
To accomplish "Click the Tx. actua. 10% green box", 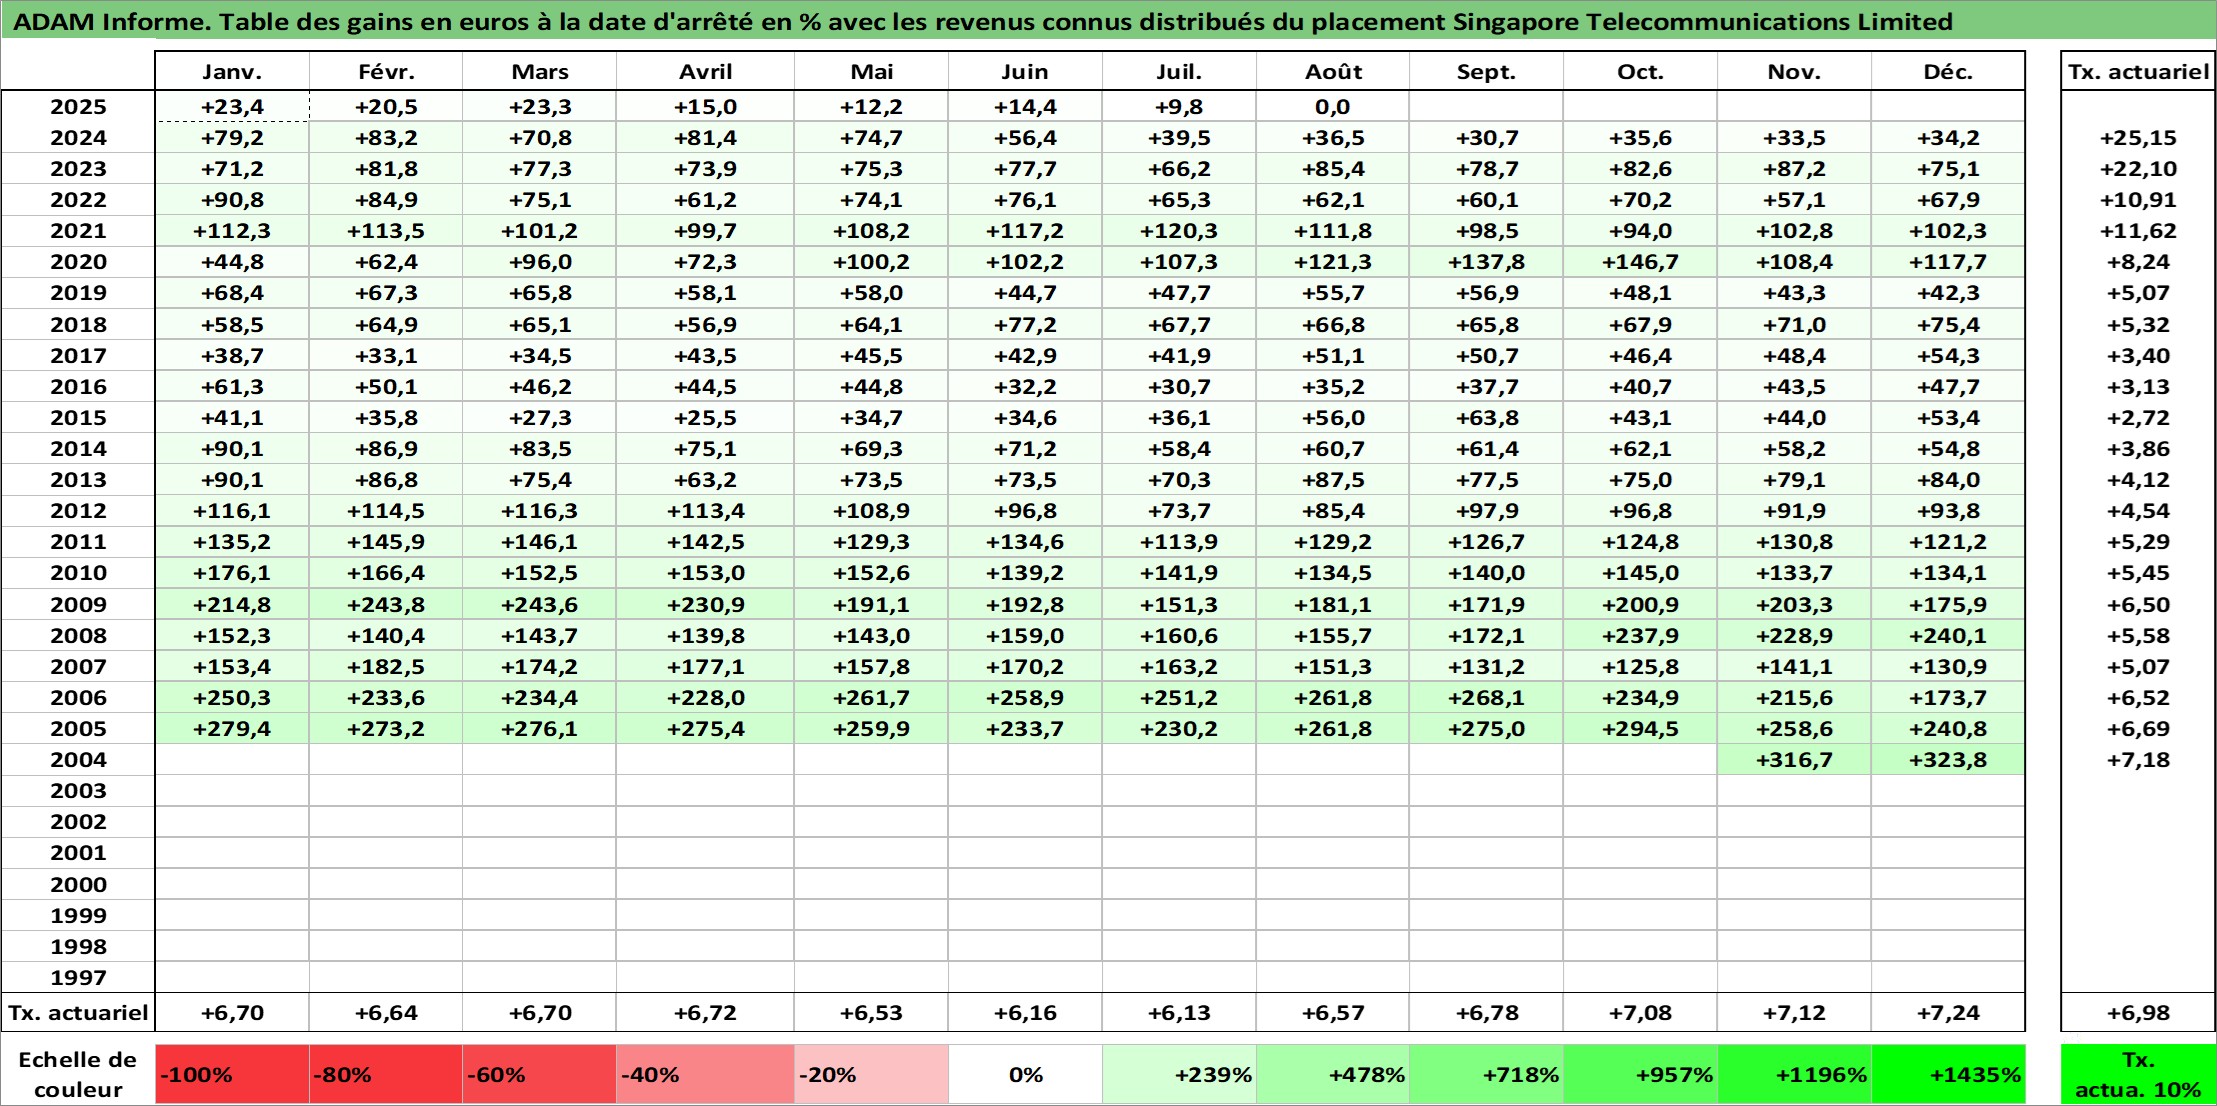I will click(x=2138, y=1074).
